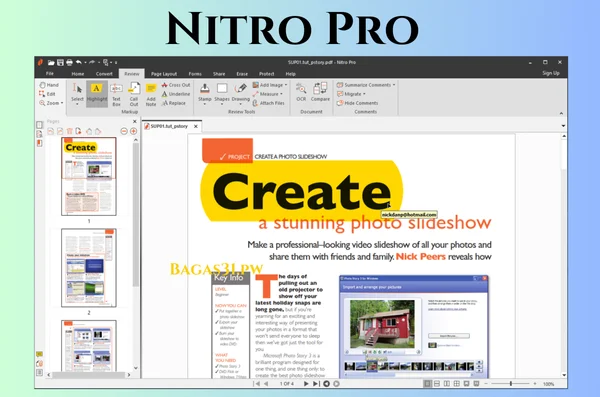
Task: Expand the Measure dropdown
Action: pos(281,94)
